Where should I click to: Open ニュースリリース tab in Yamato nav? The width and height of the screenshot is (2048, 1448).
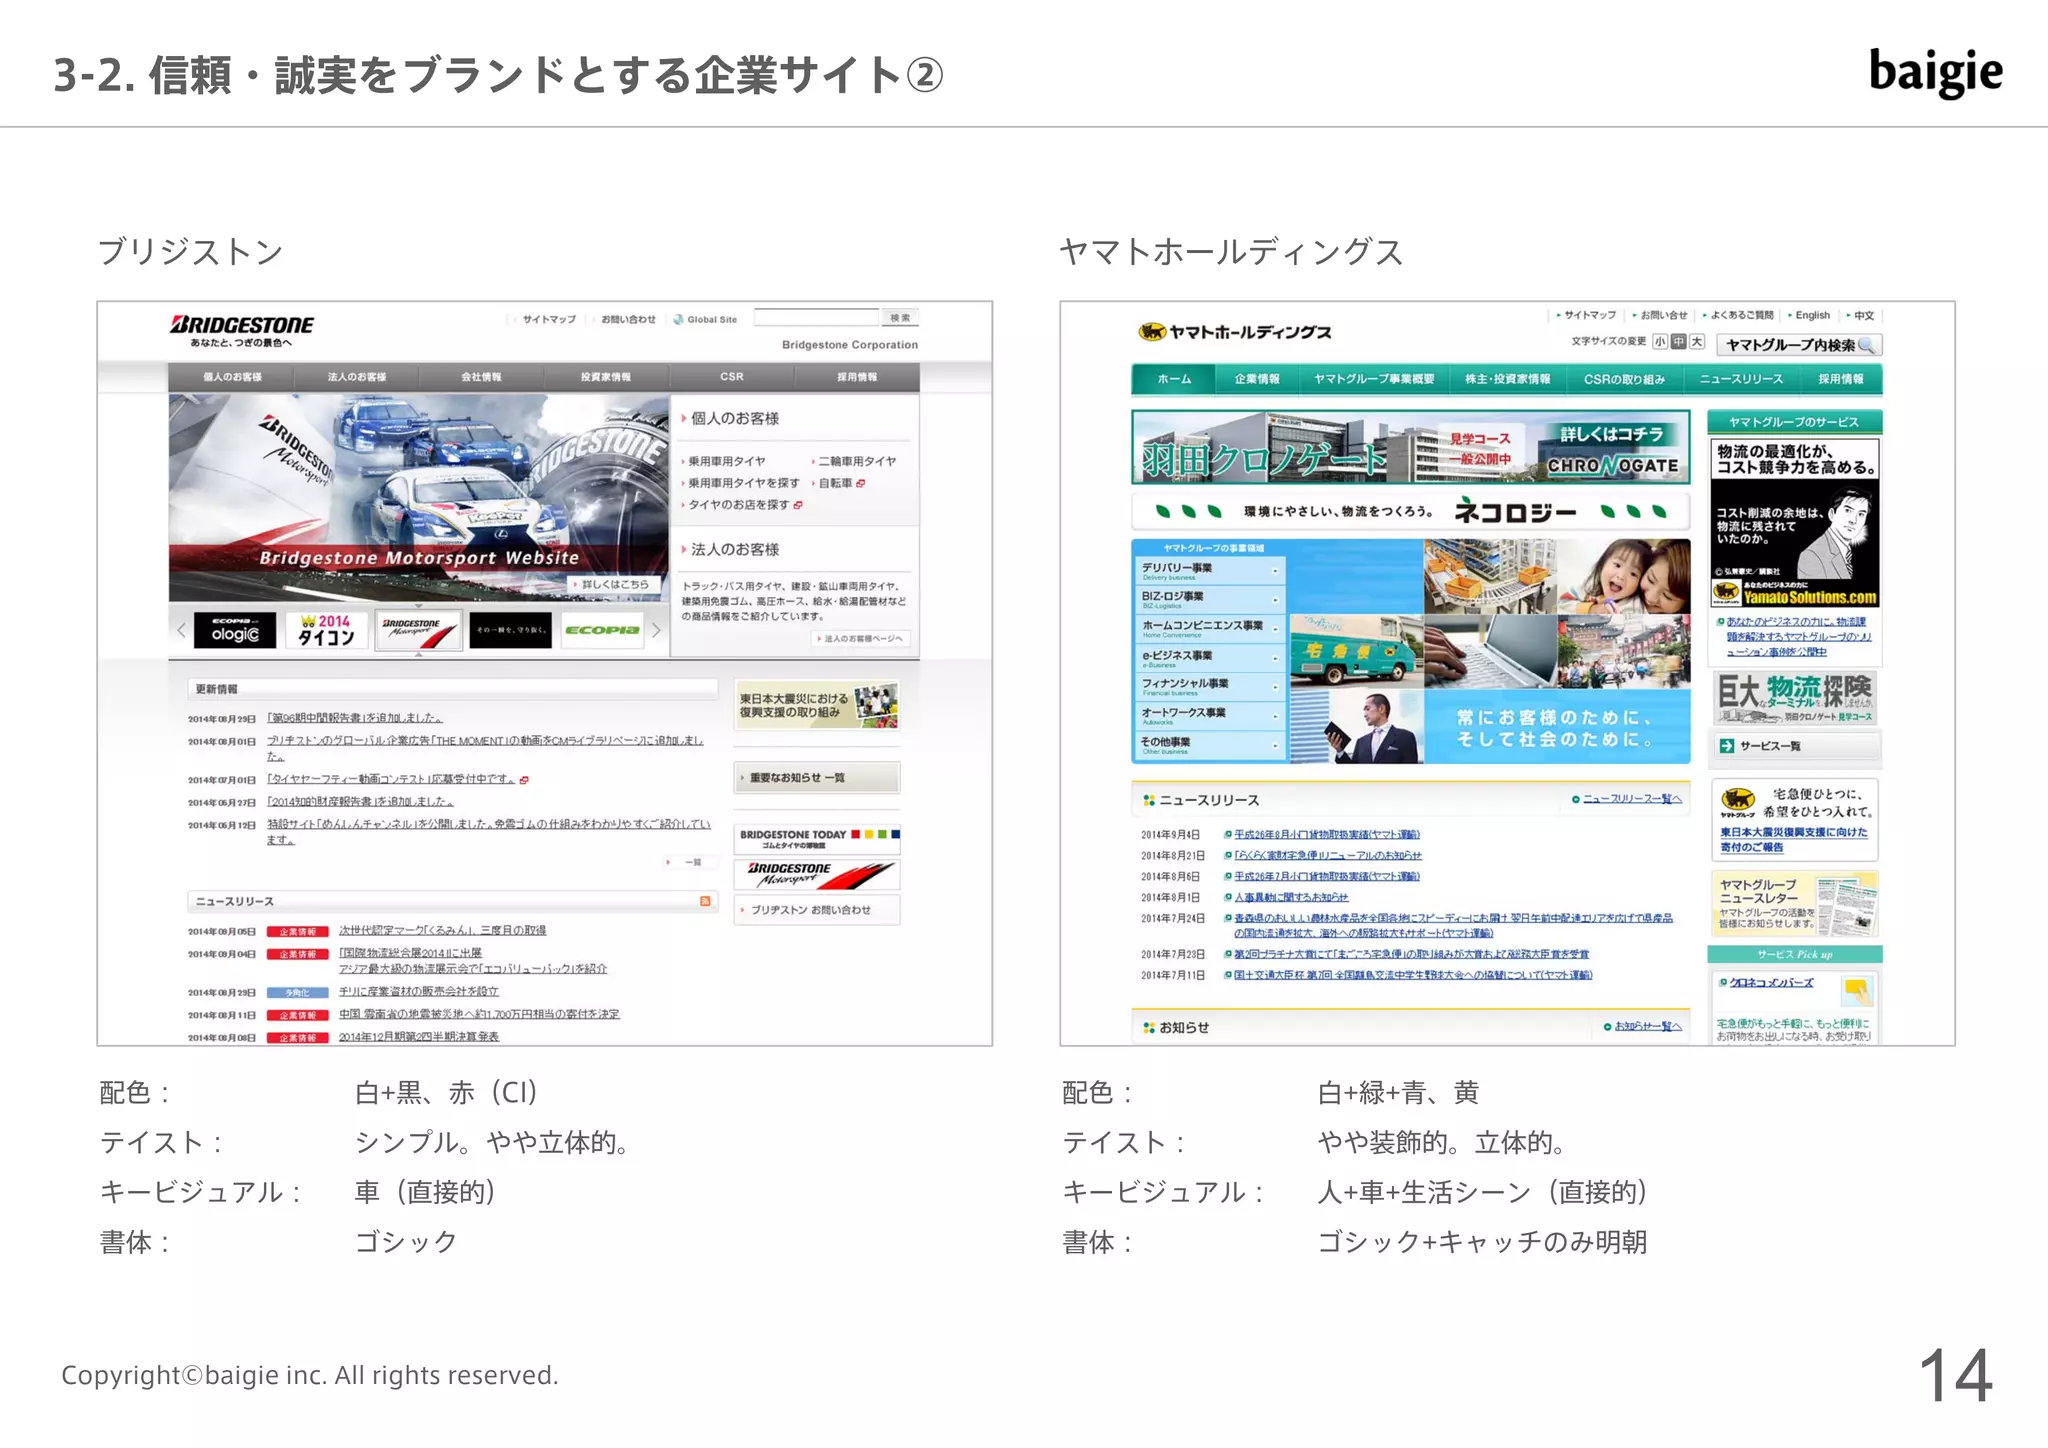(1741, 379)
